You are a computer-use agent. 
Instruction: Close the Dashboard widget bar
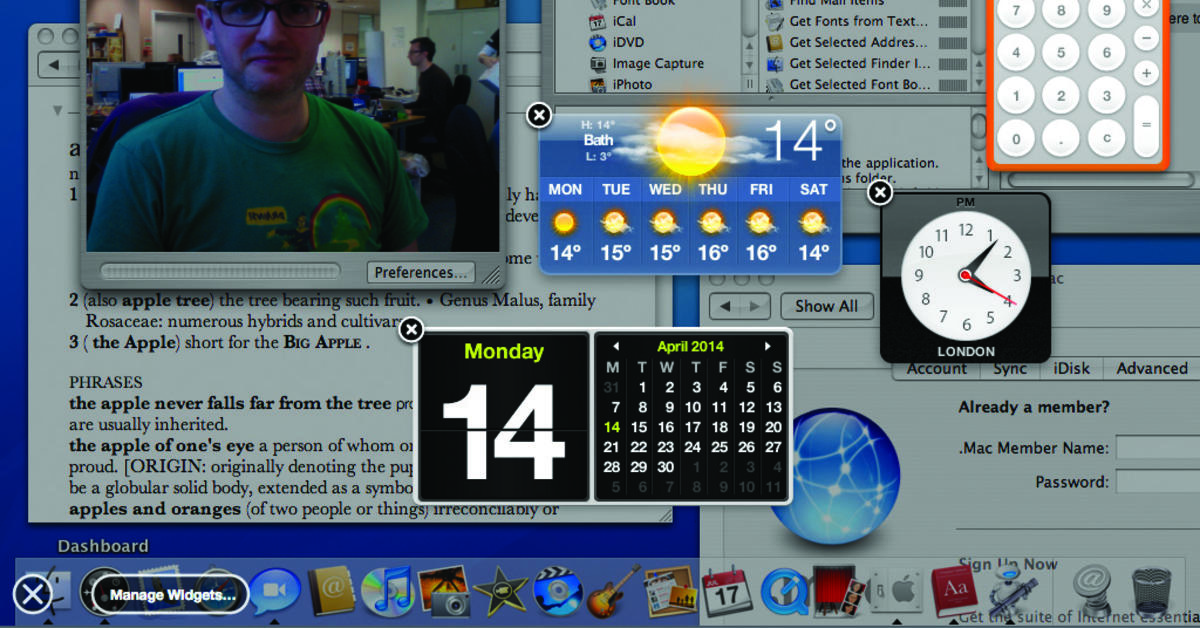pyautogui.click(x=33, y=595)
